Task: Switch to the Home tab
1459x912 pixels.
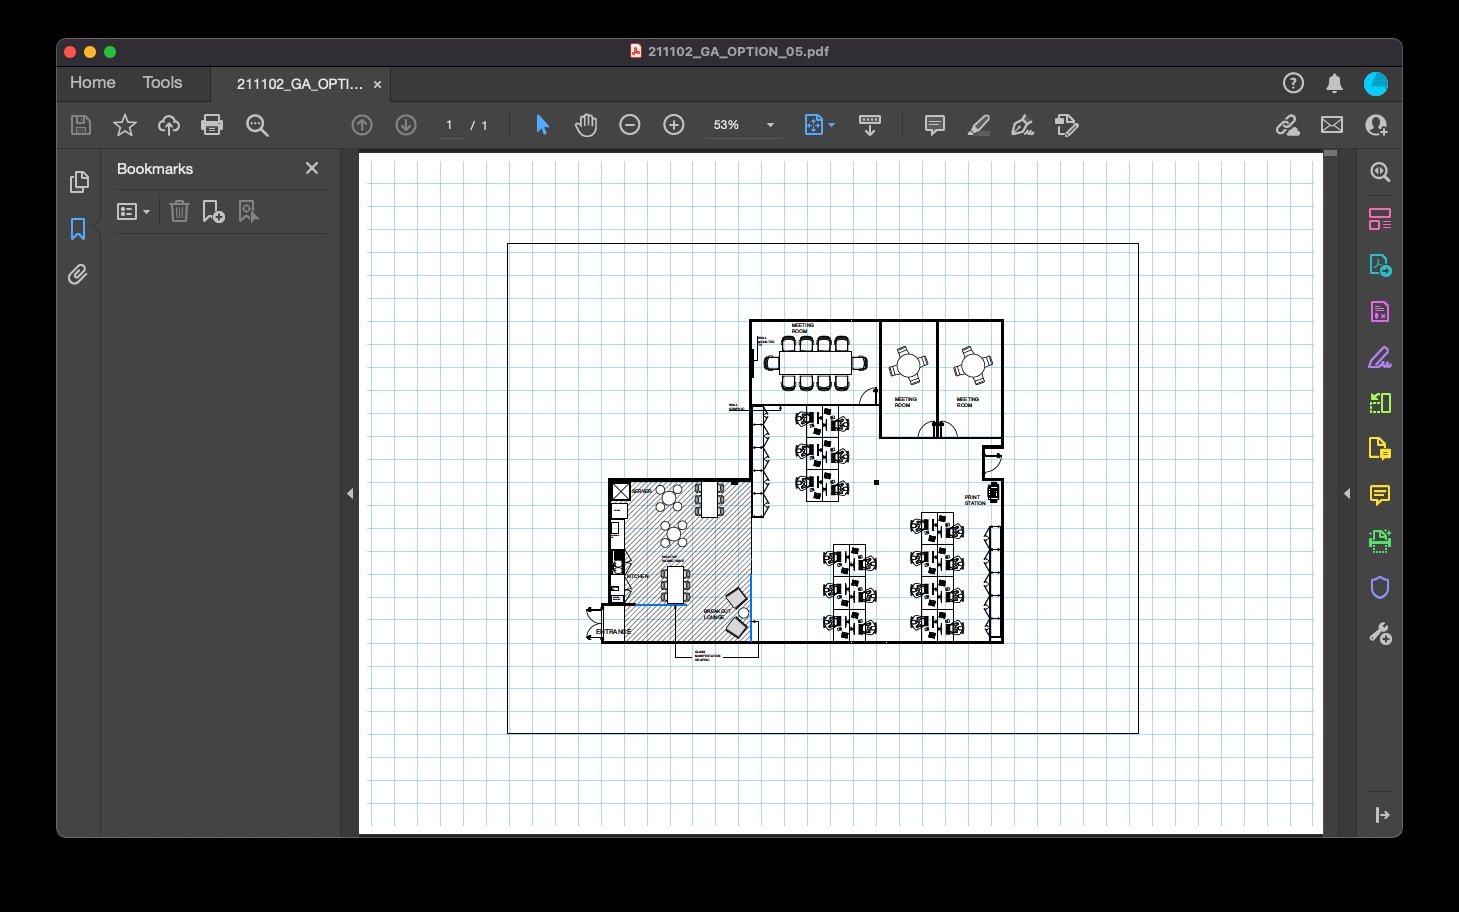Action: [x=92, y=83]
